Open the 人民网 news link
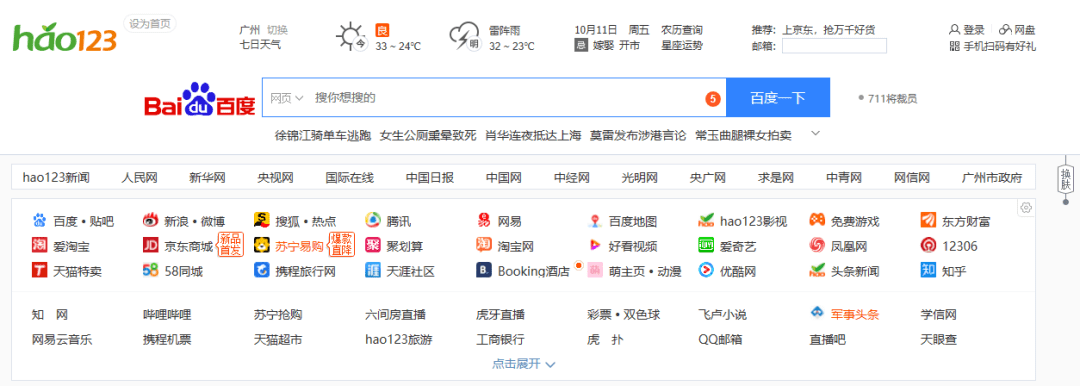This screenshot has width=1080, height=386. [x=140, y=178]
